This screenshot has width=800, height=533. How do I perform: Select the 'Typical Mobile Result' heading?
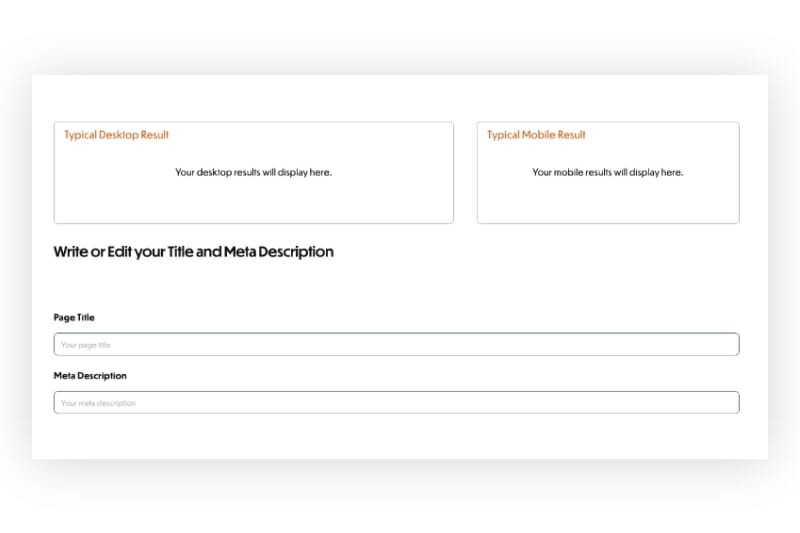(536, 135)
